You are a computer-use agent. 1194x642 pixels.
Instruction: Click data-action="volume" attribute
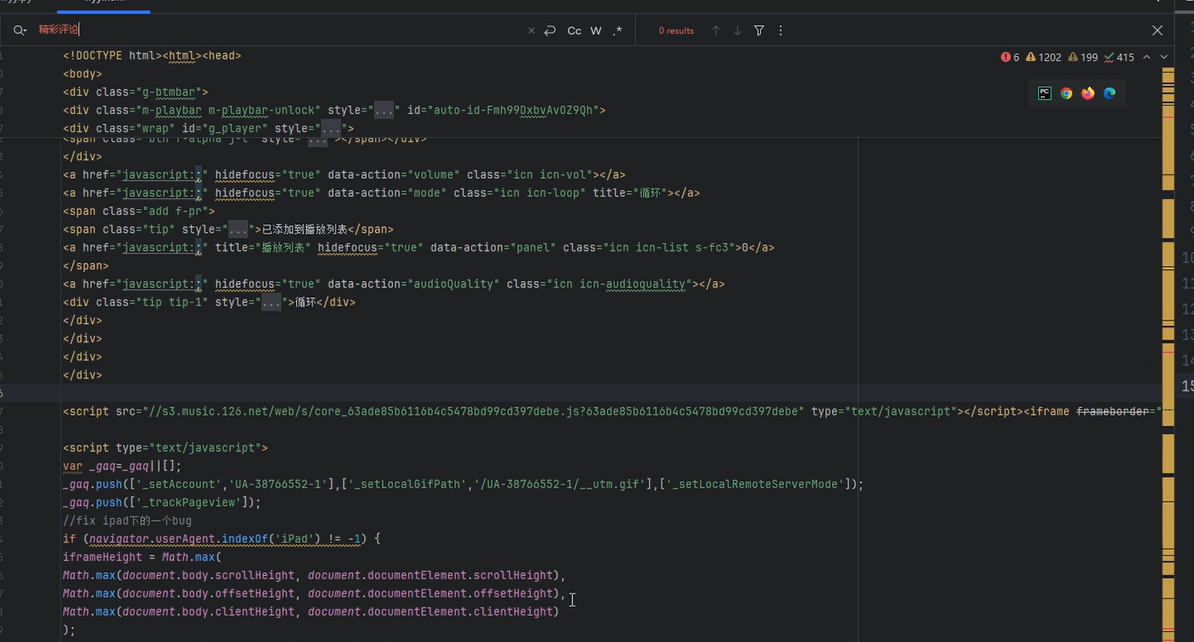tap(394, 174)
